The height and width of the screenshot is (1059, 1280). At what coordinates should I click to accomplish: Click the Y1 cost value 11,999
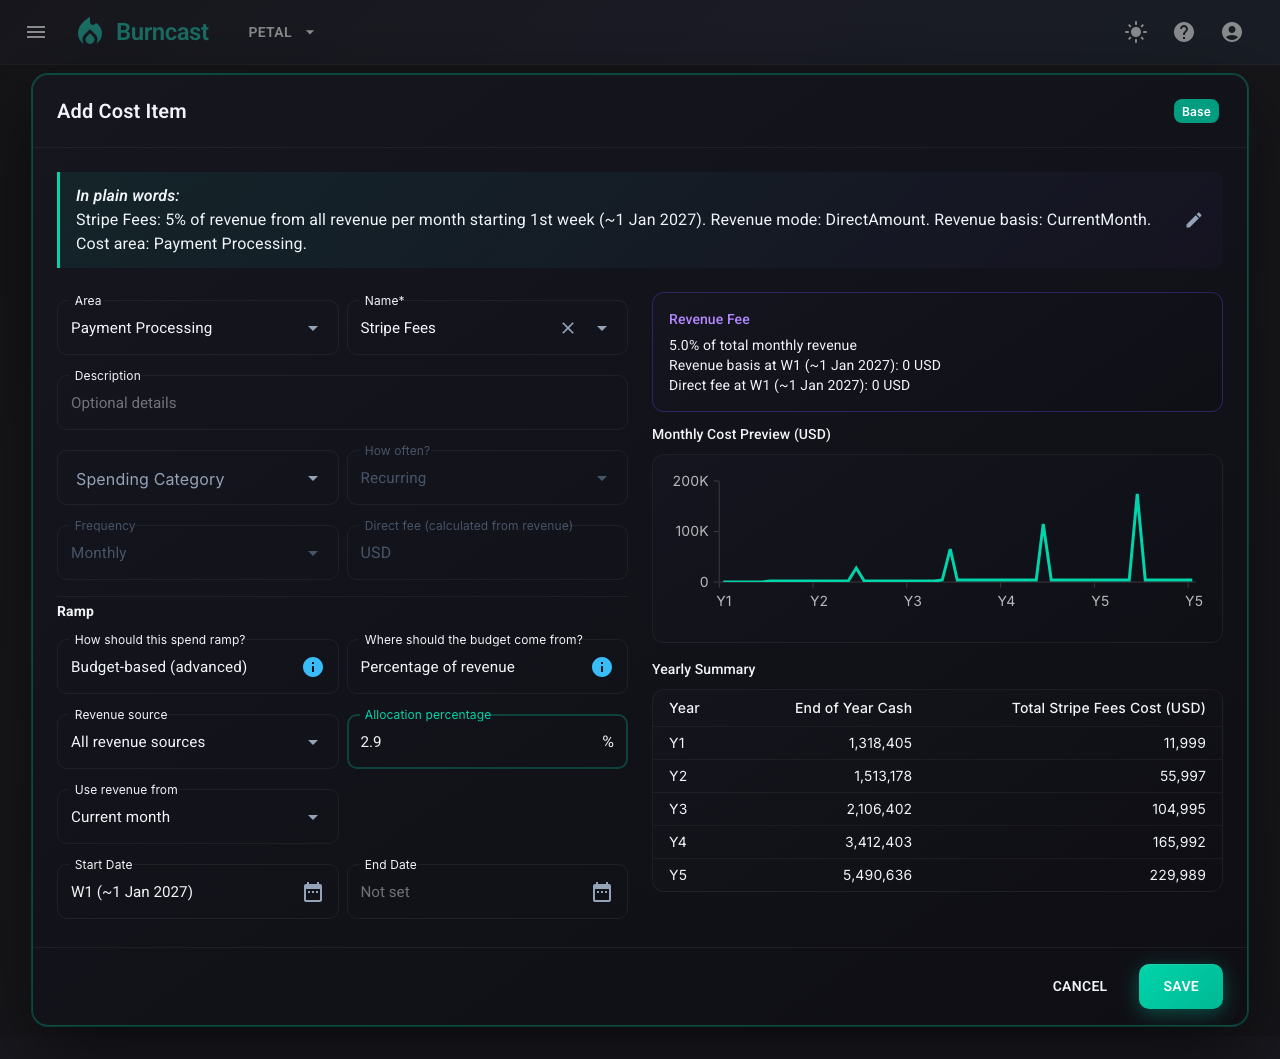(1184, 743)
